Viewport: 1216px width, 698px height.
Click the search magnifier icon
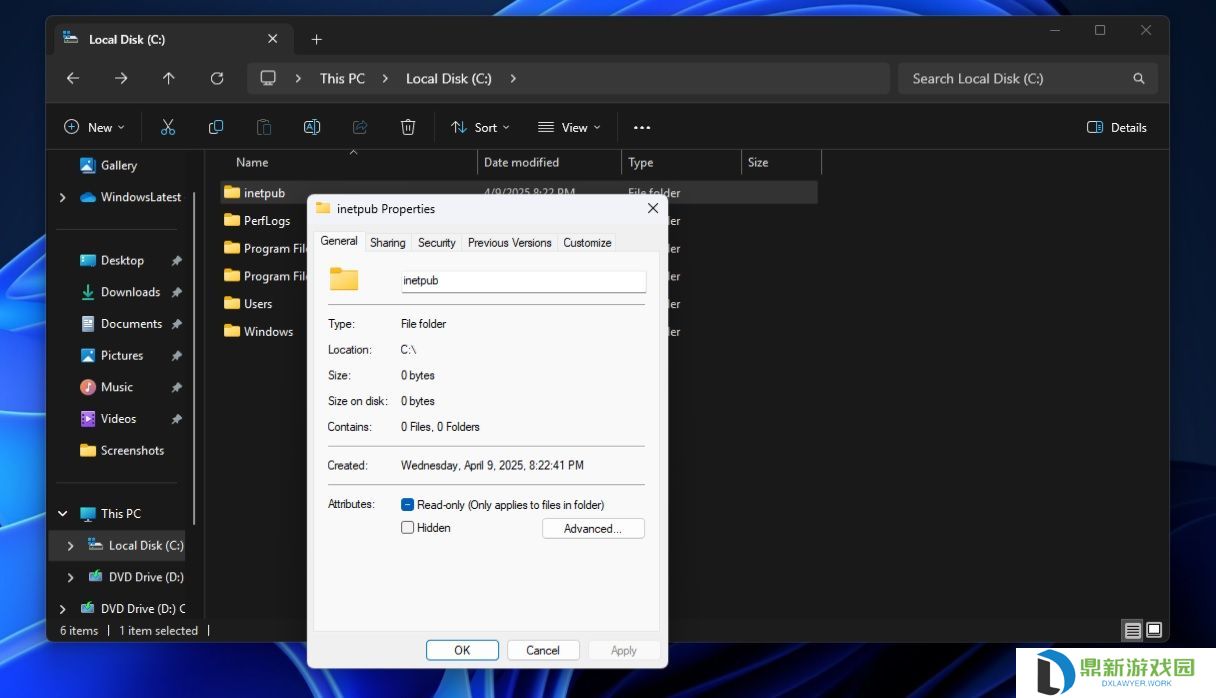[1138, 78]
